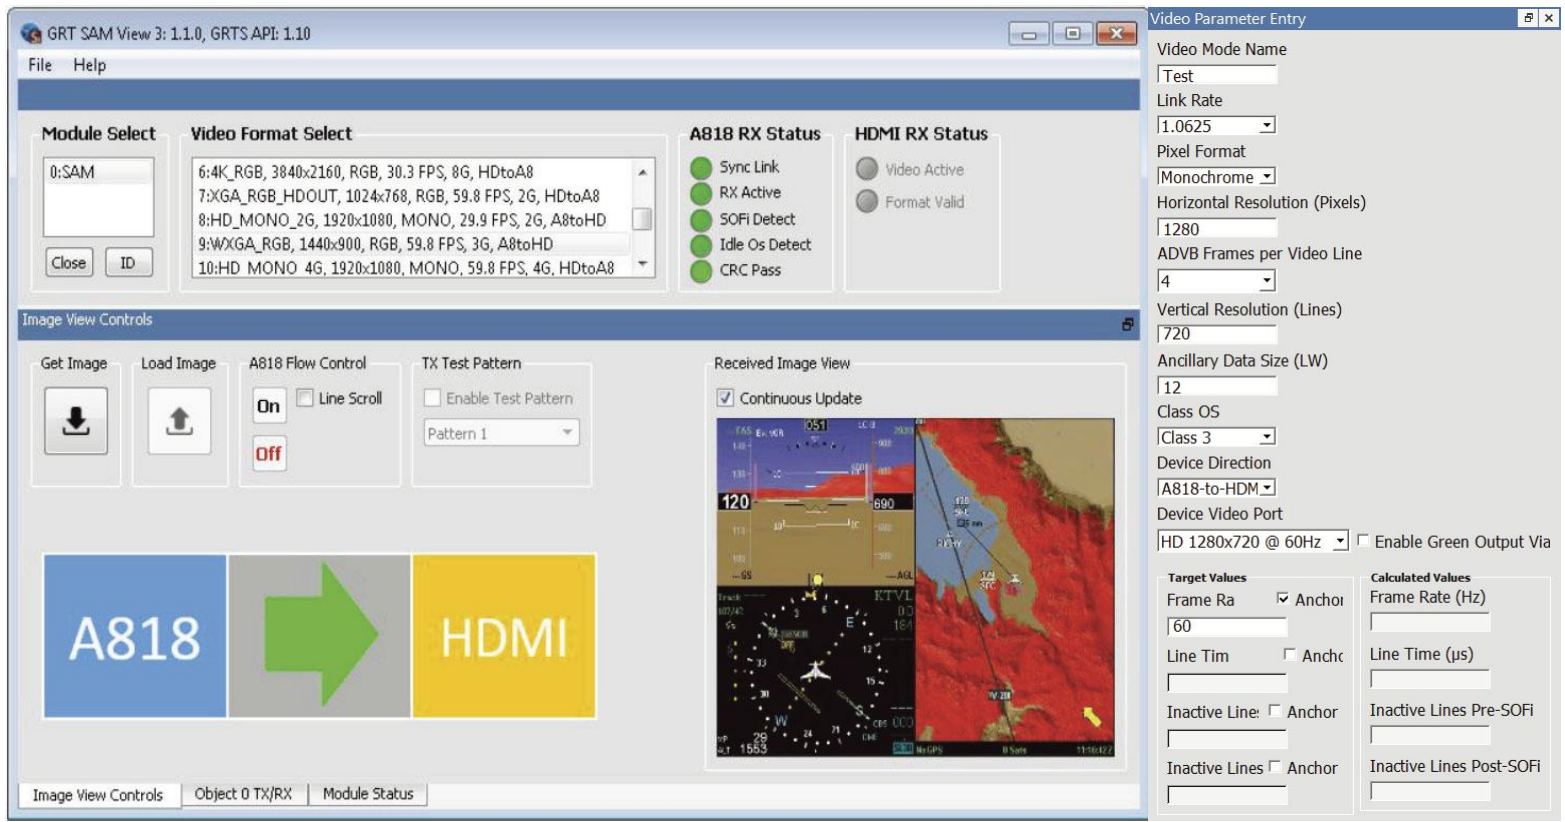Image resolution: width=1565 pixels, height=822 pixels.
Task: Click the undock icon on Image View Controls bar
Action: [1128, 324]
